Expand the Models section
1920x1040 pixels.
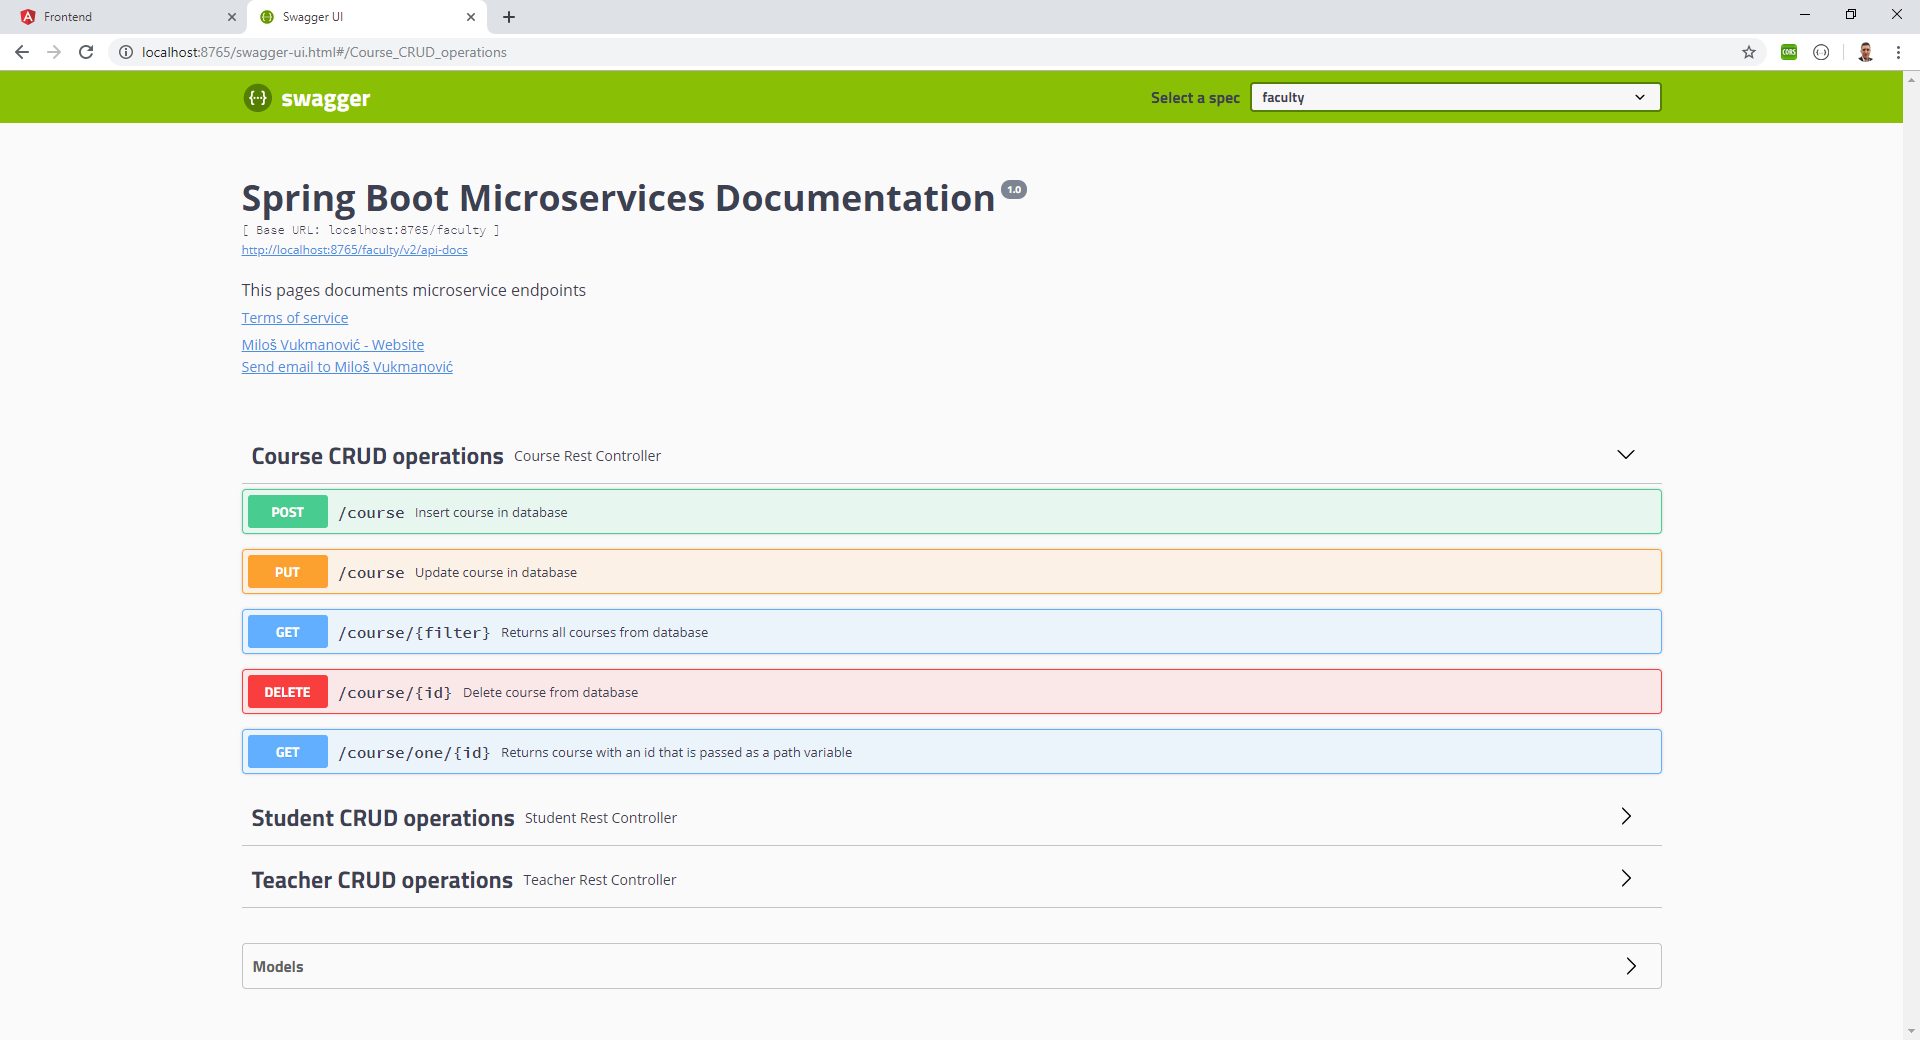pyautogui.click(x=1630, y=966)
